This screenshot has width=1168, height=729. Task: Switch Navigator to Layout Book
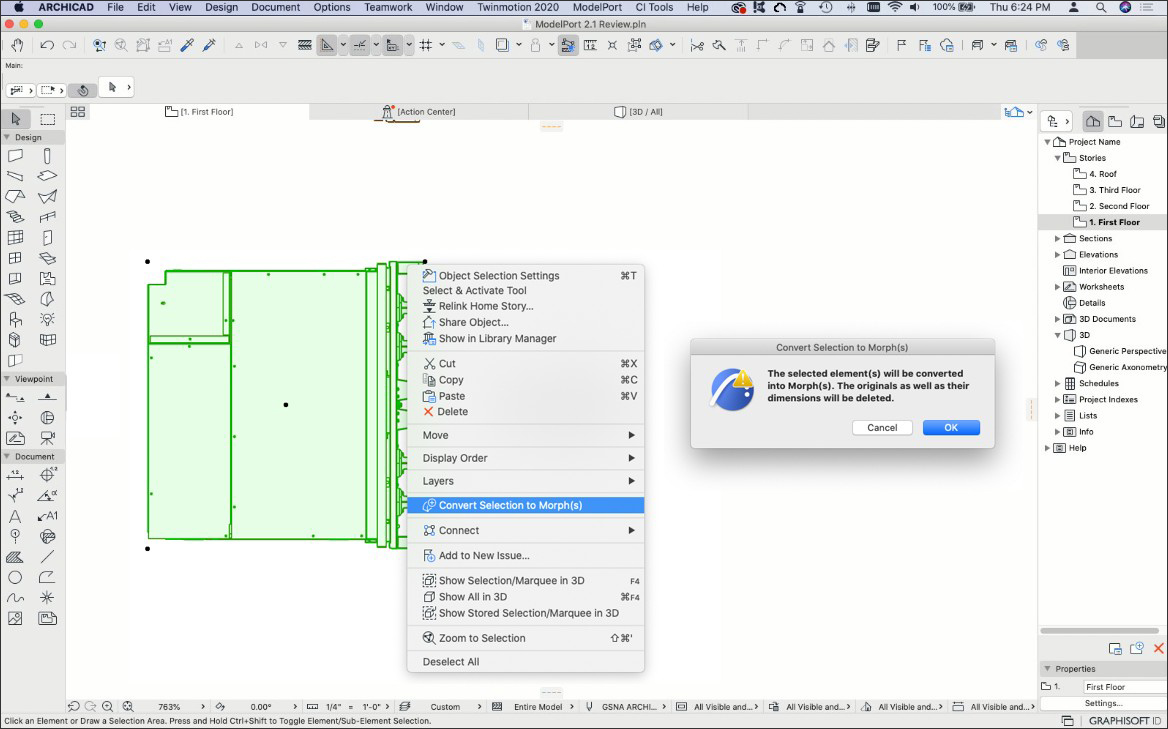pyautogui.click(x=1137, y=121)
